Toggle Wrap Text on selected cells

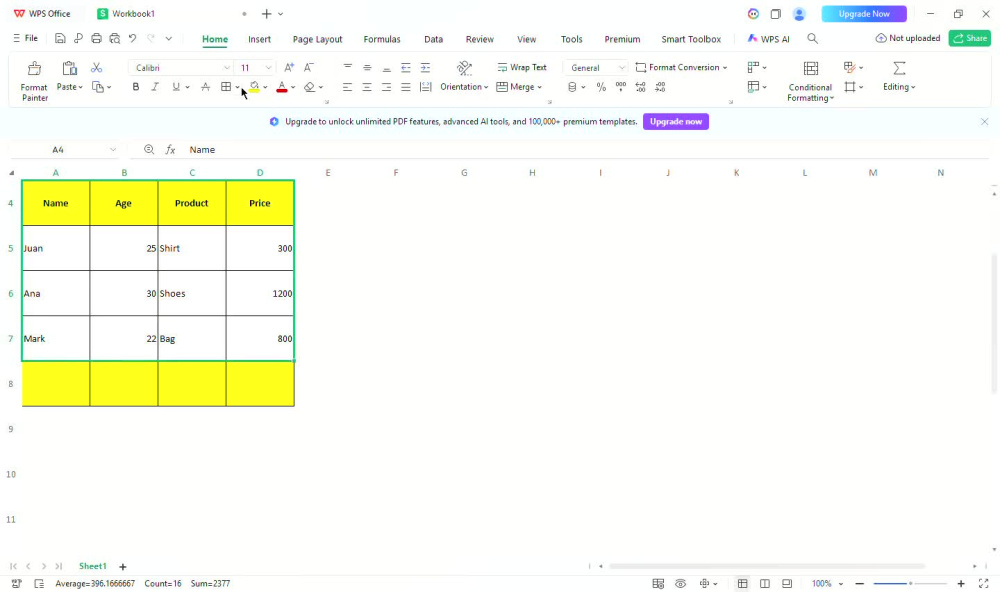point(522,67)
